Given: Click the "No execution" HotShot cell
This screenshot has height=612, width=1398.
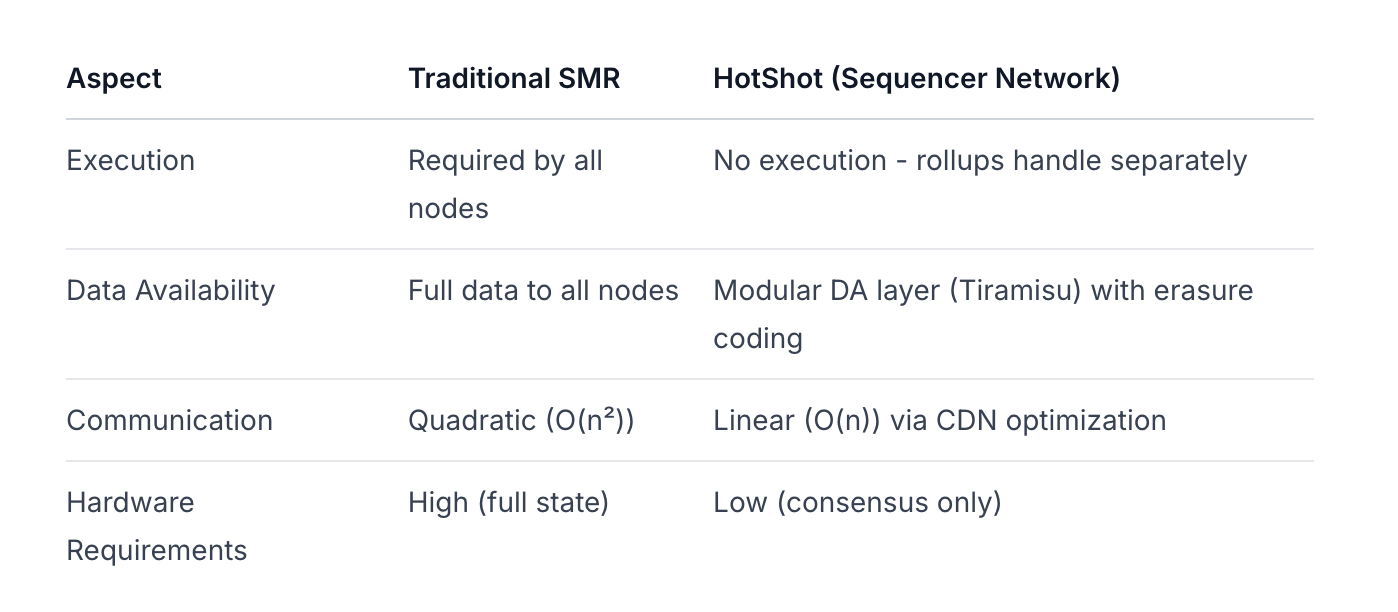Looking at the screenshot, I should click(x=980, y=161).
